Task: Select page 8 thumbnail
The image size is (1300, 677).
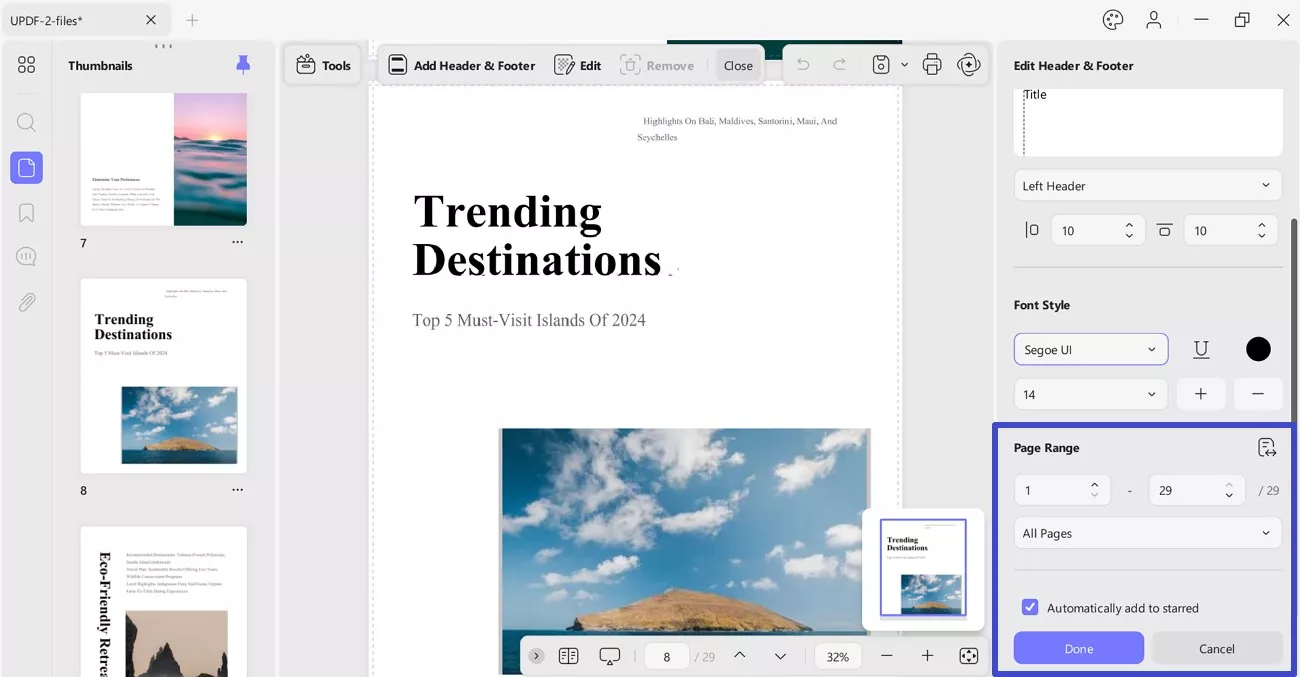Action: (163, 376)
